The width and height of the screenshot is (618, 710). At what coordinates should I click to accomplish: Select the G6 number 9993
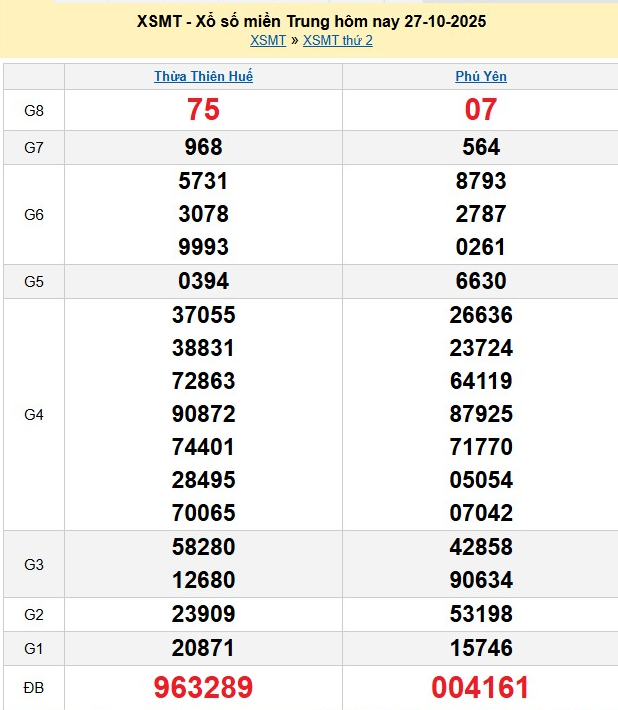point(203,247)
